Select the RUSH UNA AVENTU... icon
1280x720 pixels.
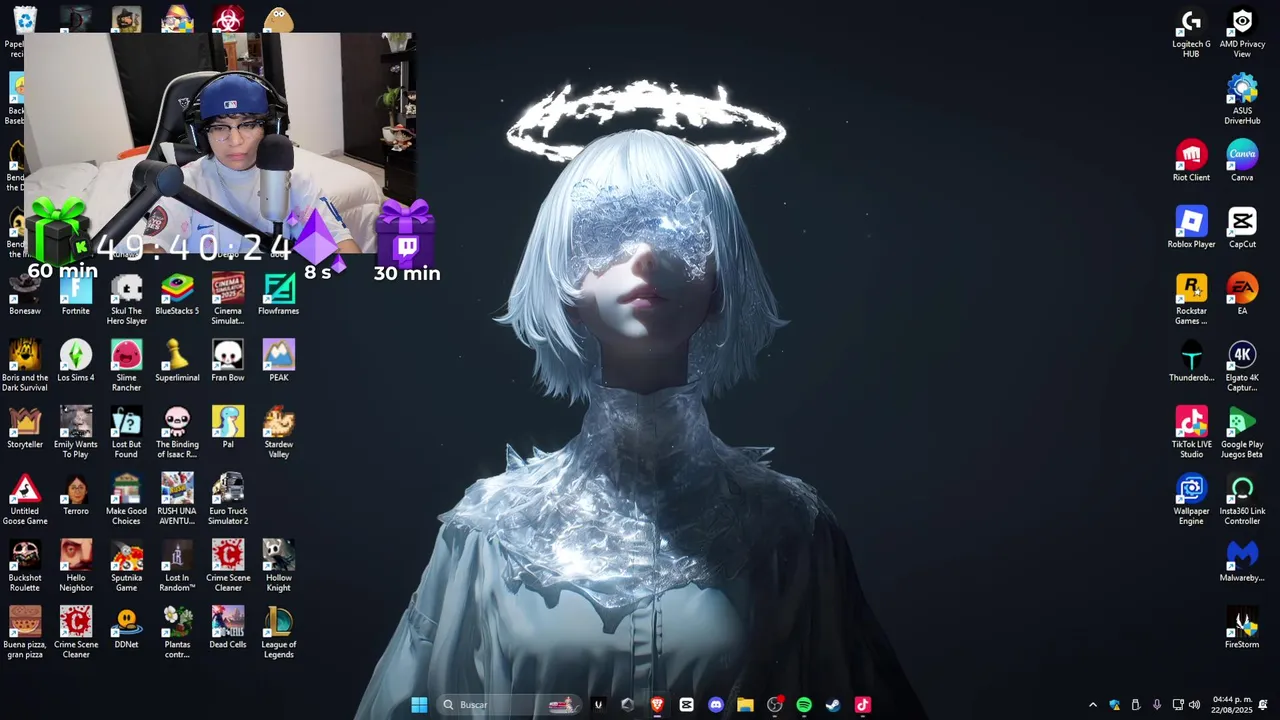click(x=177, y=499)
